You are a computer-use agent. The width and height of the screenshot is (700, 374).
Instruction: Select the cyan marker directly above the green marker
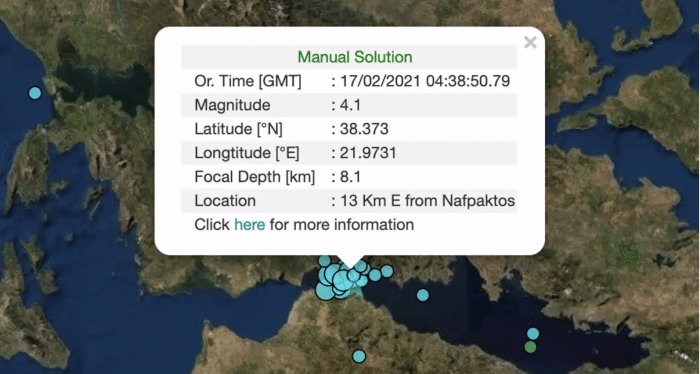click(533, 333)
